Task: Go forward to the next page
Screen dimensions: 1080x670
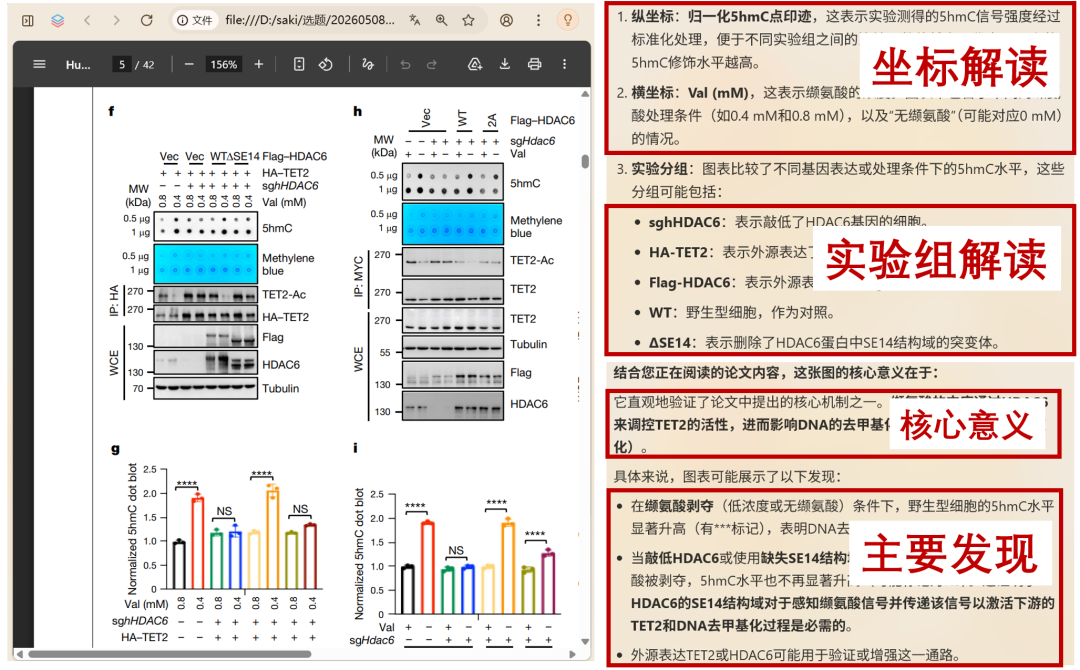Action: (x=116, y=21)
